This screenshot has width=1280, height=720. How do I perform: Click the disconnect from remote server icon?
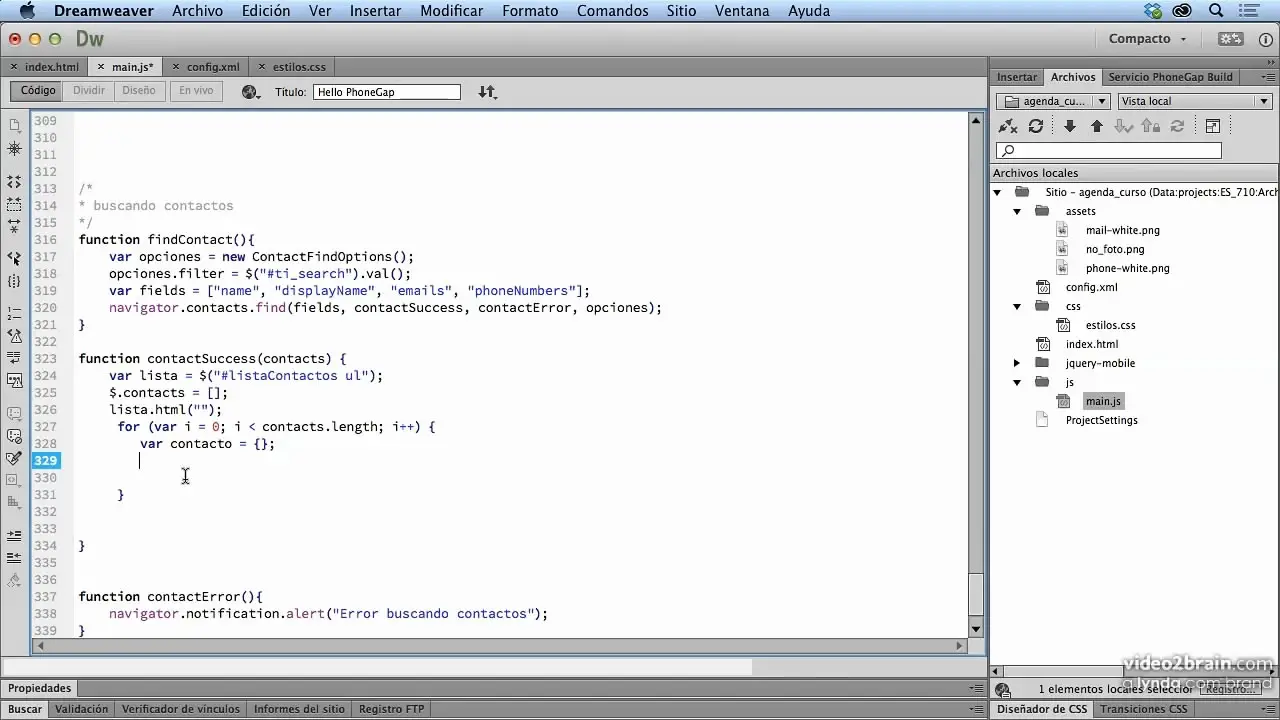point(1008,126)
